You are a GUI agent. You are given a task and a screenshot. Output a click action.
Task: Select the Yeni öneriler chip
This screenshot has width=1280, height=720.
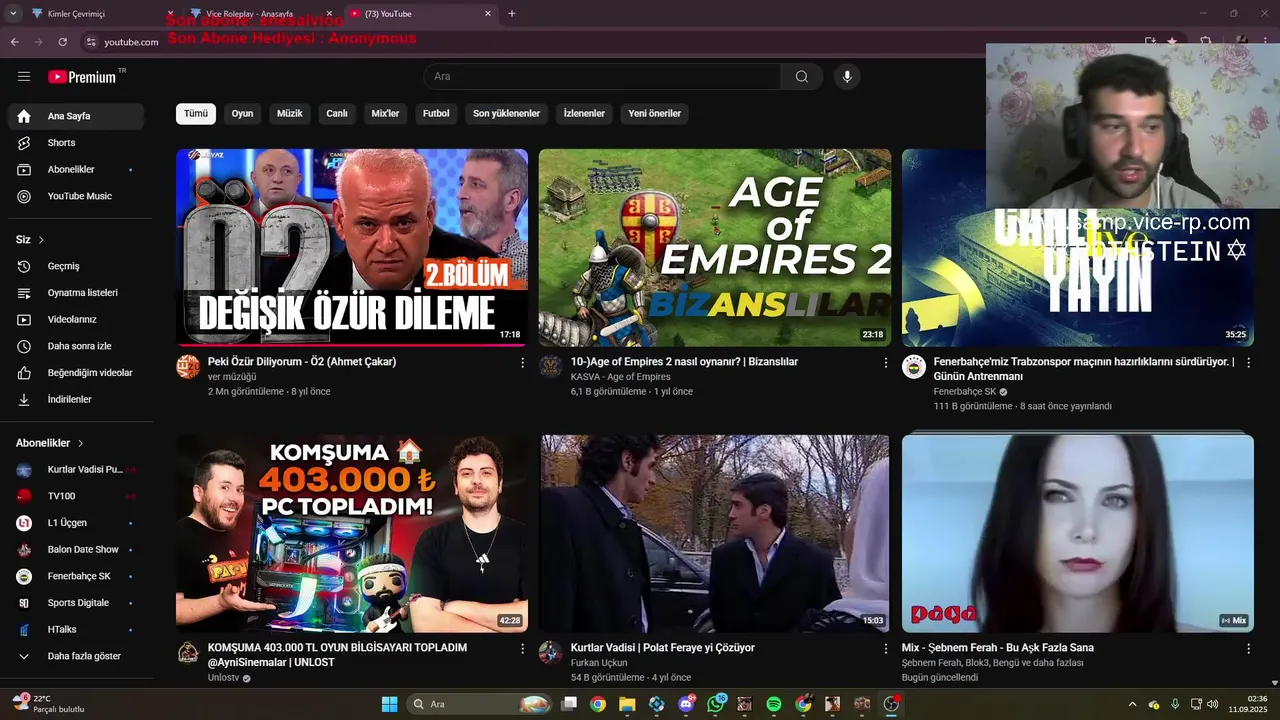click(x=654, y=114)
